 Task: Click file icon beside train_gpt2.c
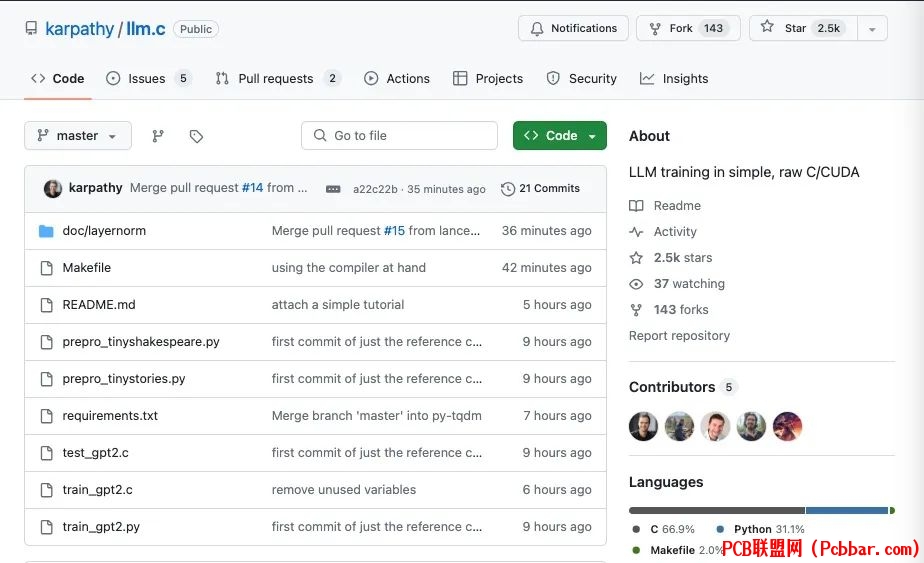47,490
